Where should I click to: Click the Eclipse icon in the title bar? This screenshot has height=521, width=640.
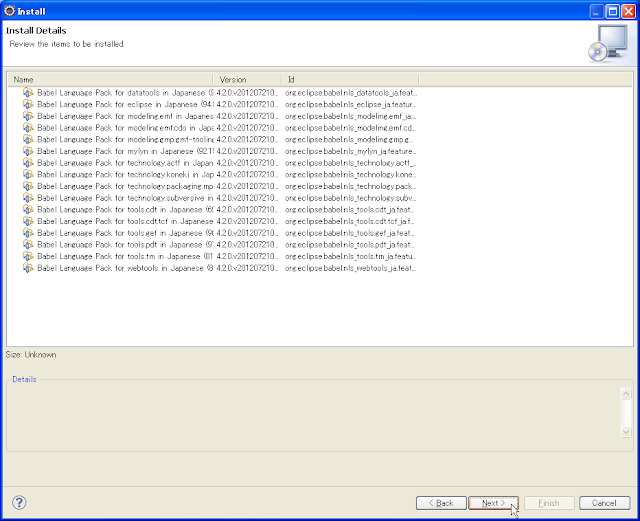(9, 11)
